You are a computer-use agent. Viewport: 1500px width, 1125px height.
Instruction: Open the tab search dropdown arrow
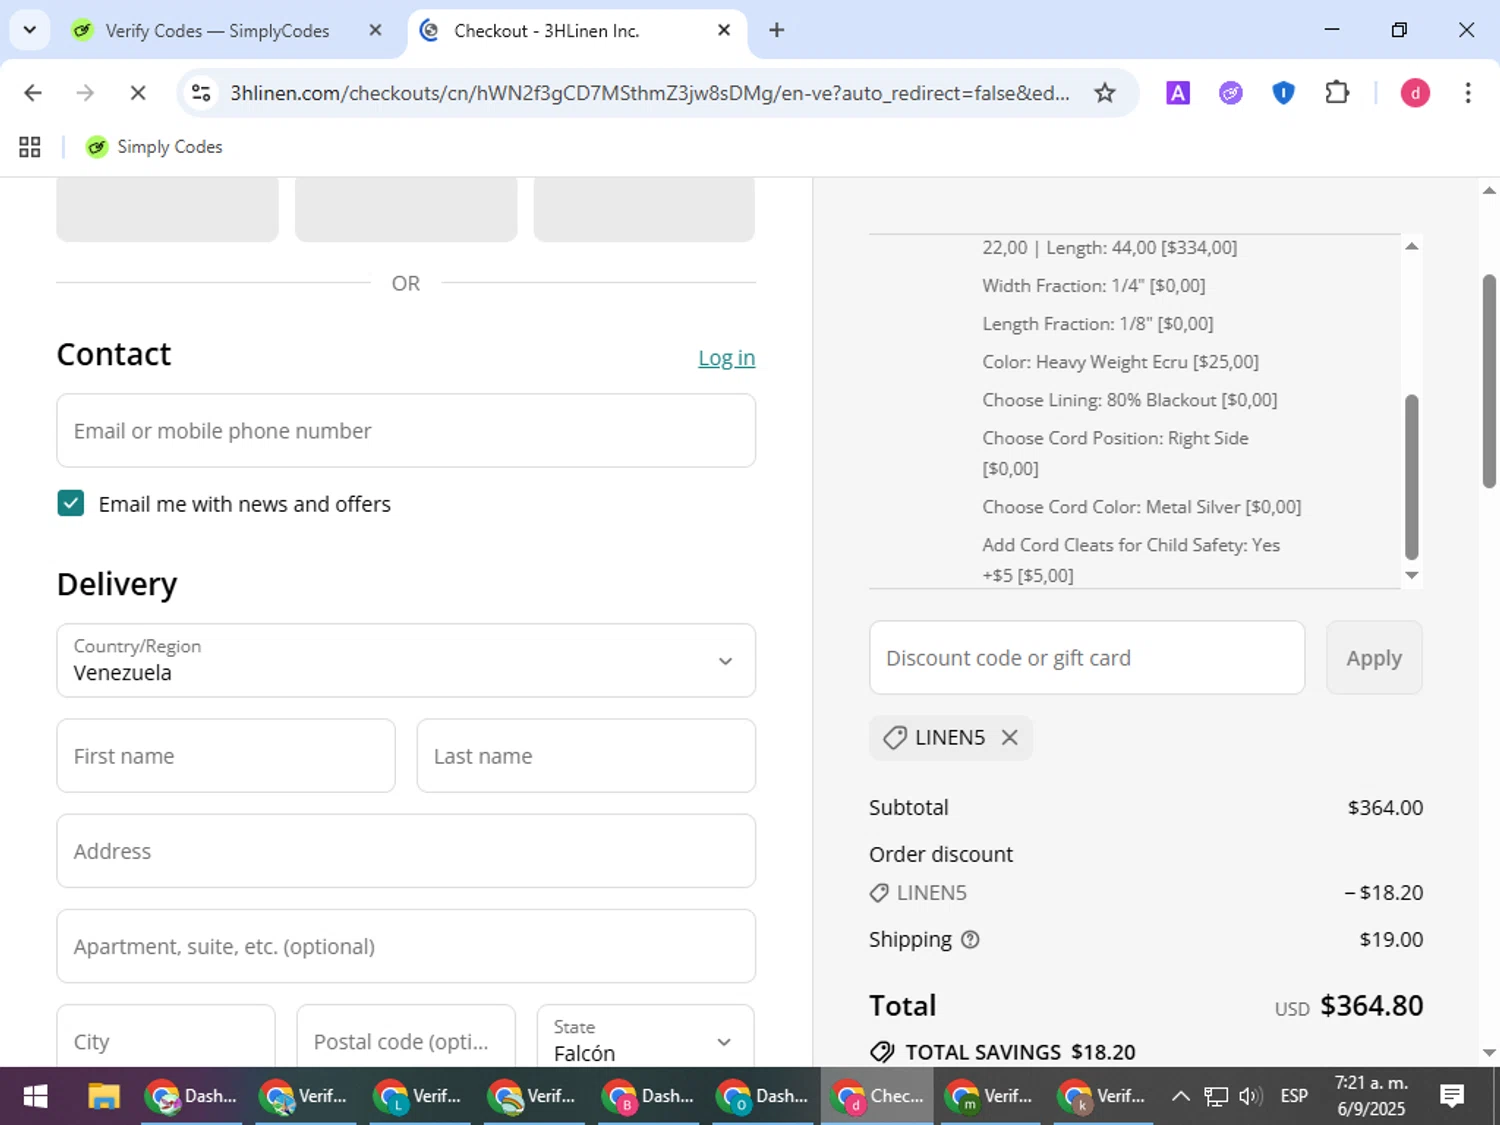tap(30, 30)
